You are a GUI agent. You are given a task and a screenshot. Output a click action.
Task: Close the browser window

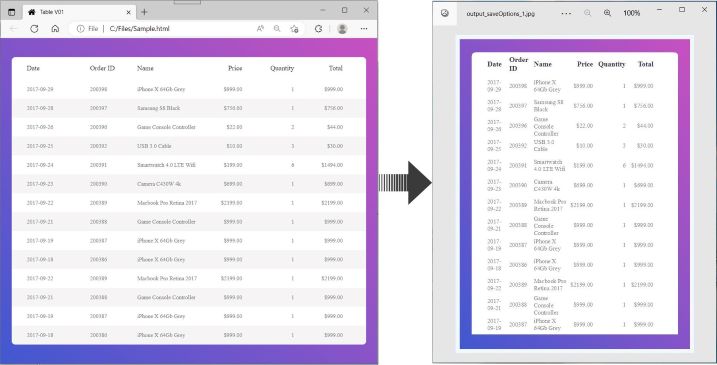(x=366, y=10)
